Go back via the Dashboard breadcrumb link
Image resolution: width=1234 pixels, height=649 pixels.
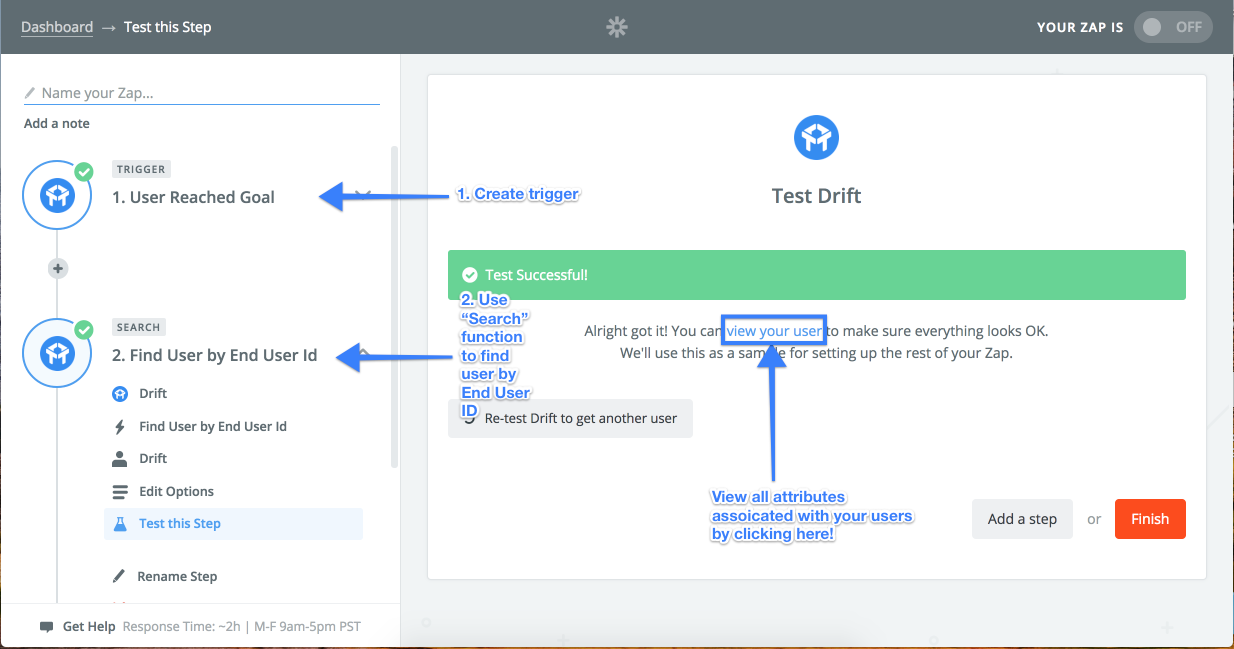tap(57, 27)
